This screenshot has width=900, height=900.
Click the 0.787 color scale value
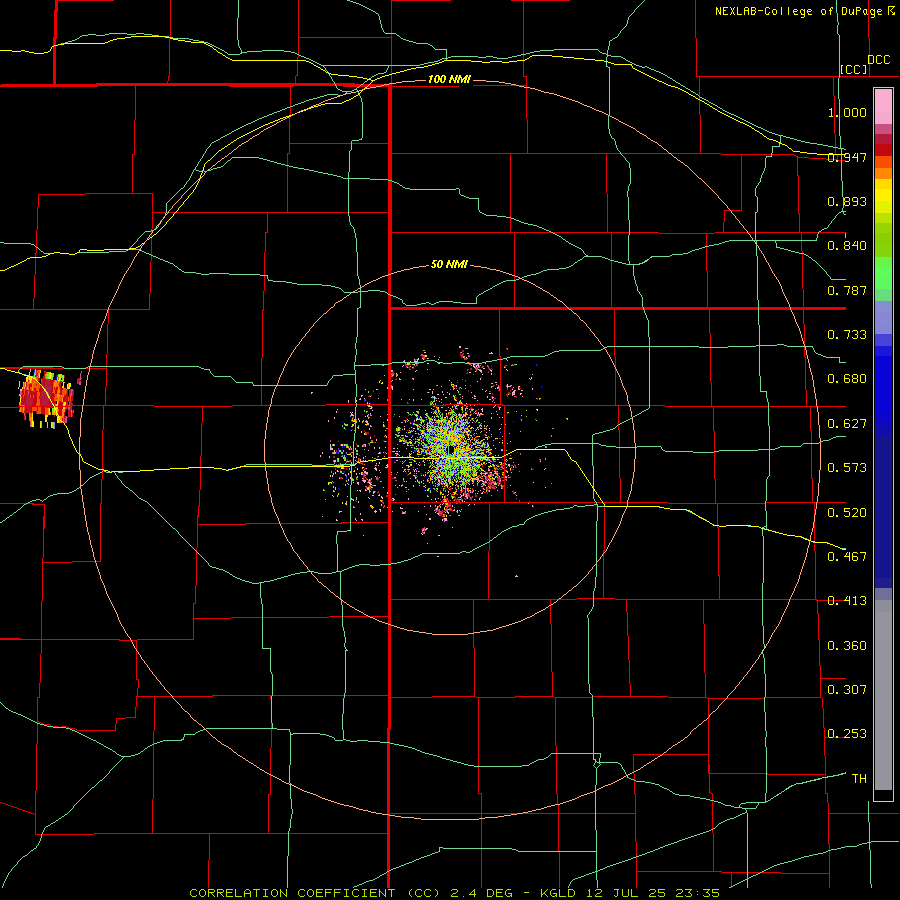coord(847,290)
